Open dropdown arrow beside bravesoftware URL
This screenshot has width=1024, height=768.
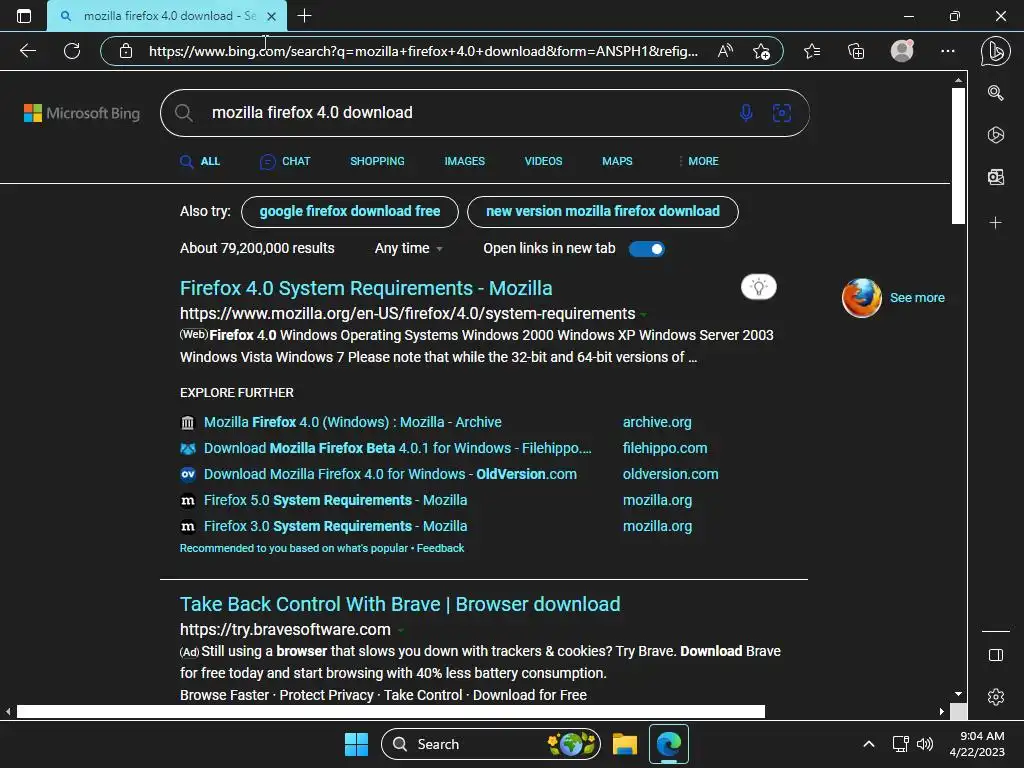(400, 630)
